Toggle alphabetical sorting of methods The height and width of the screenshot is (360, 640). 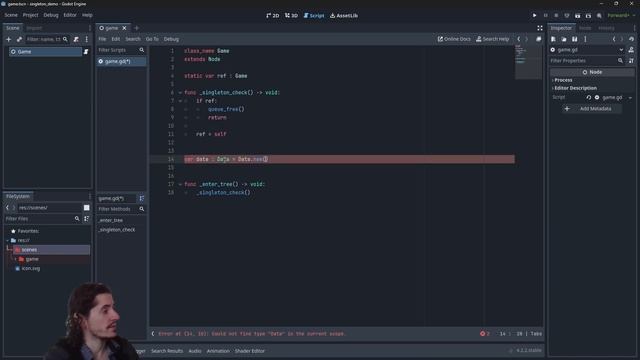142,198
